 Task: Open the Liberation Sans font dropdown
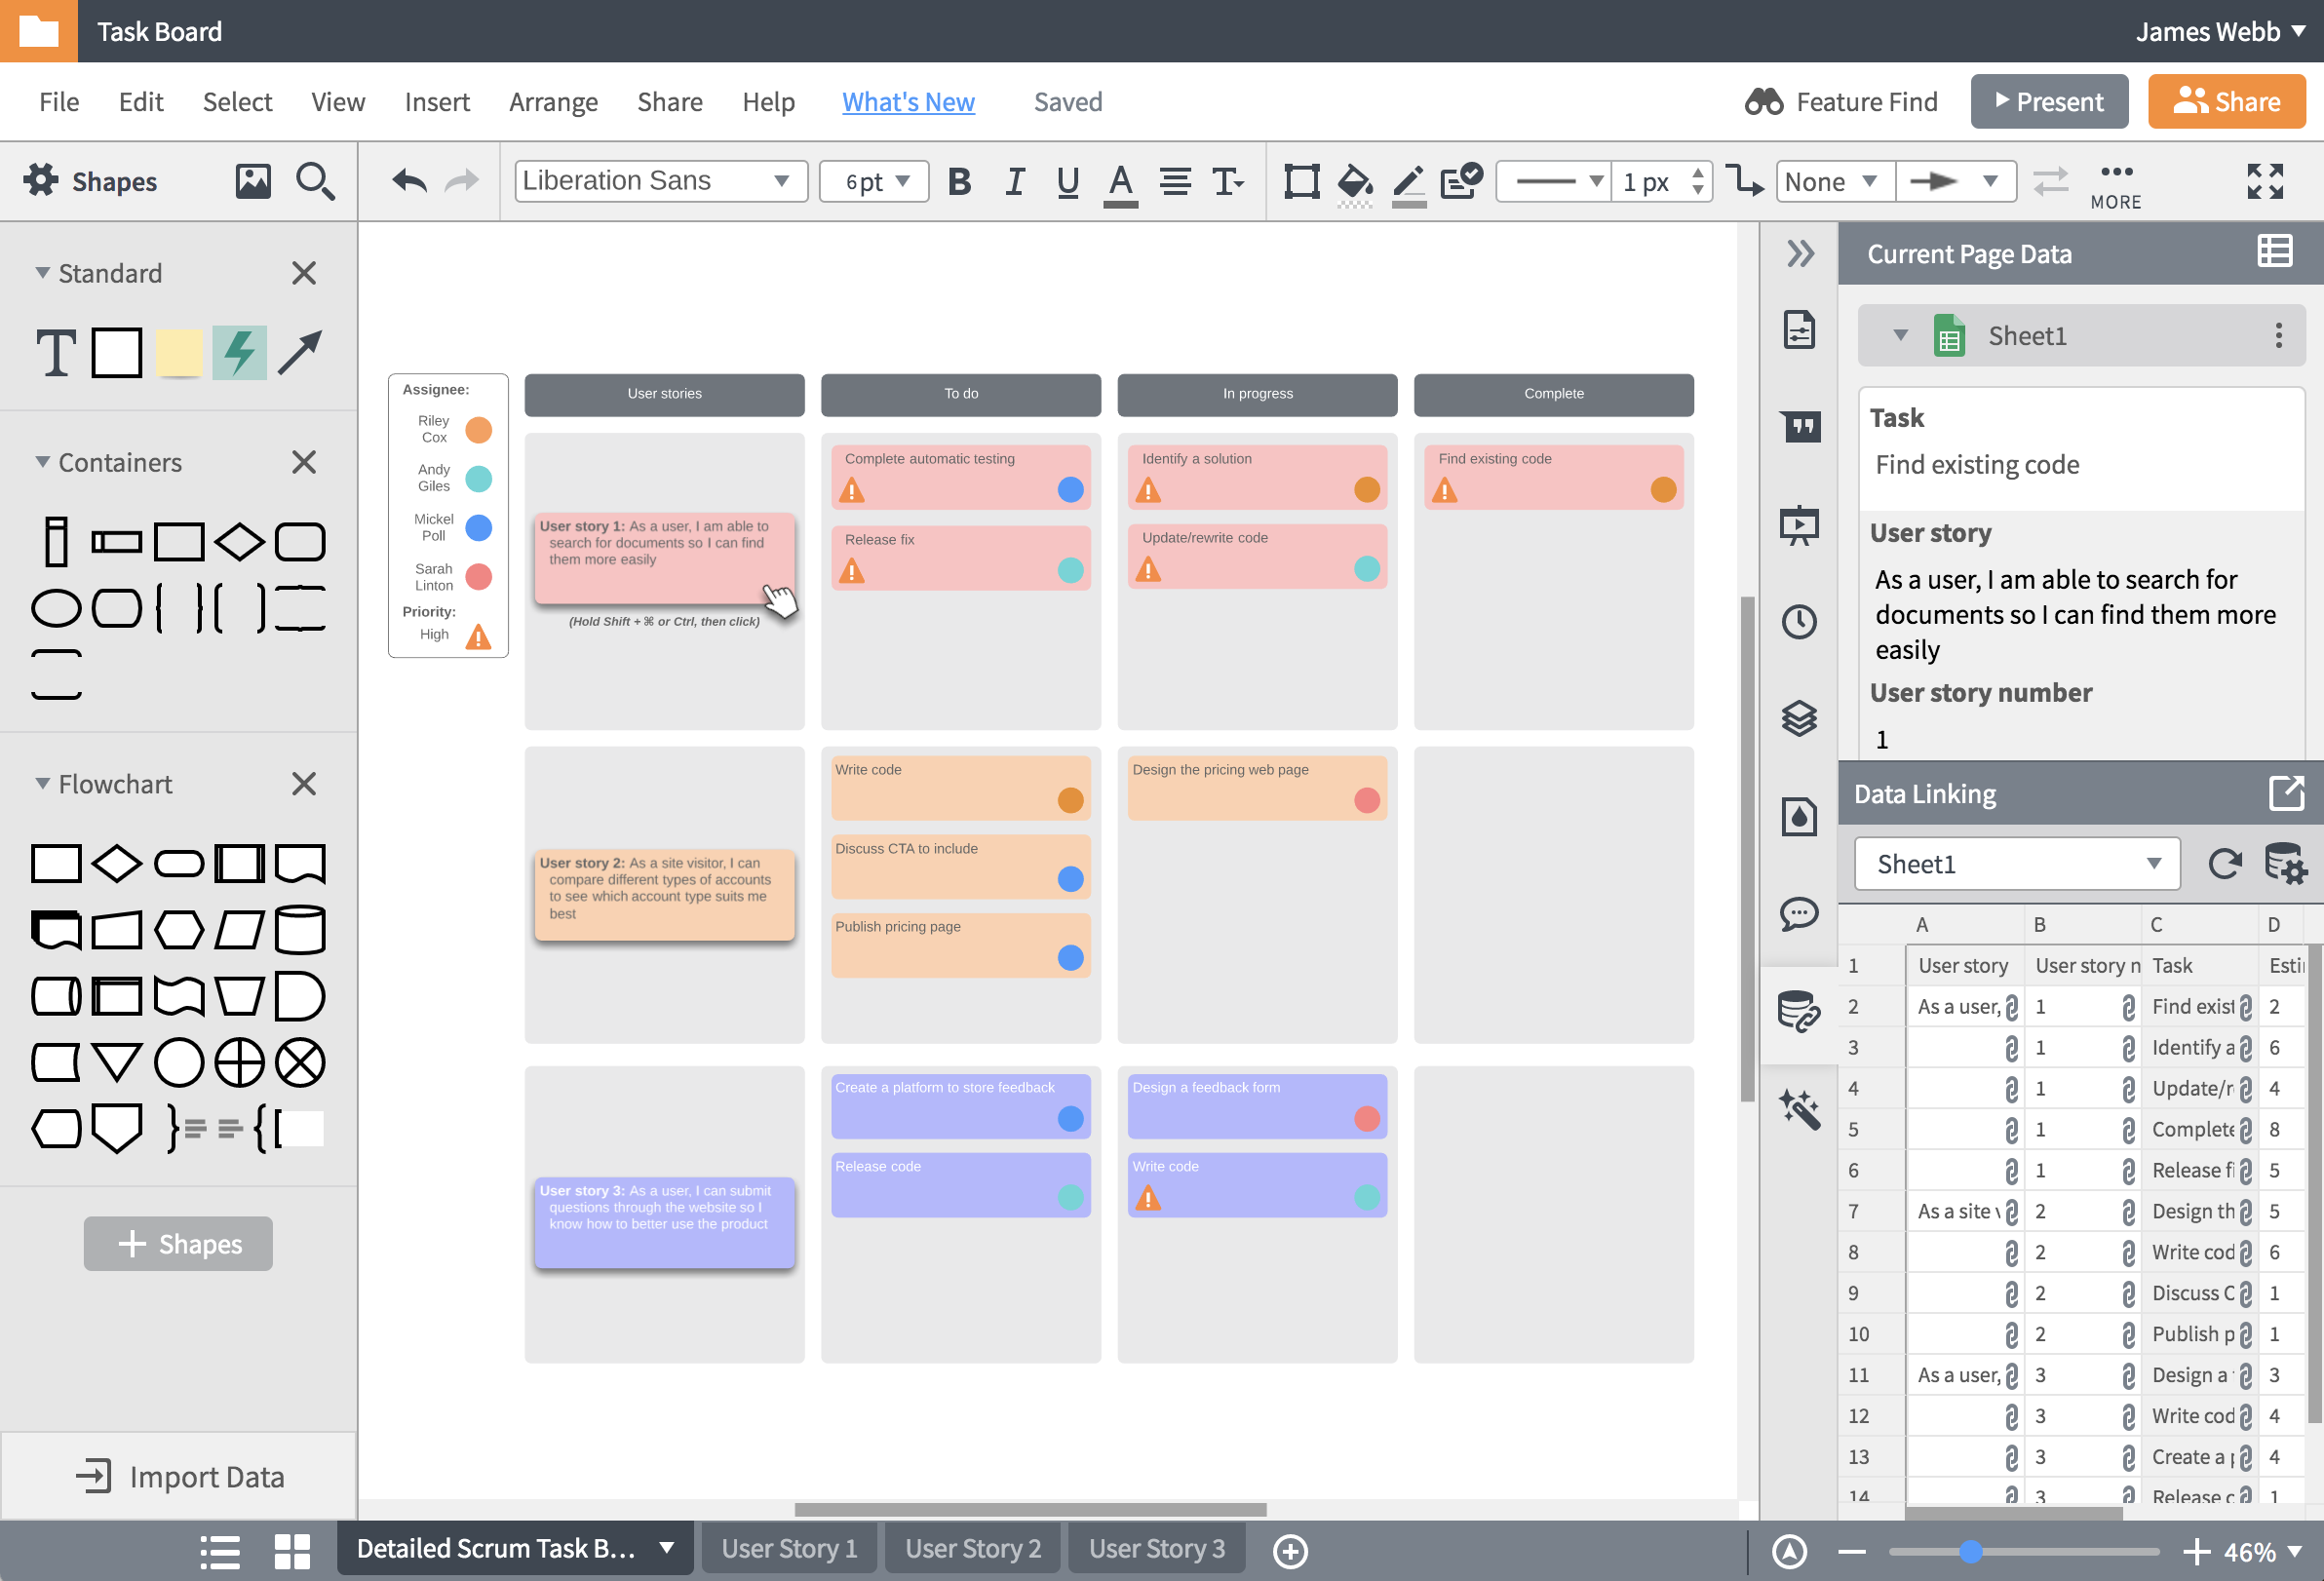tap(660, 182)
